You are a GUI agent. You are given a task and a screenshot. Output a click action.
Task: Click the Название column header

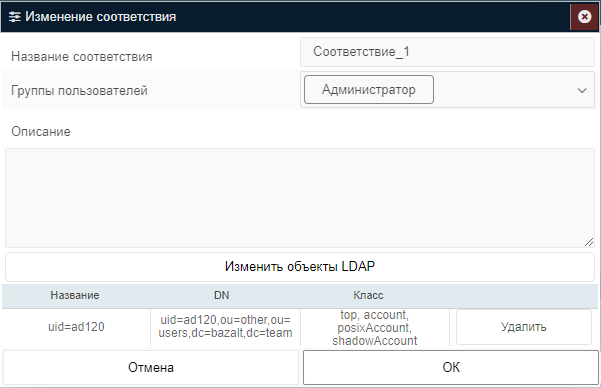(75, 295)
